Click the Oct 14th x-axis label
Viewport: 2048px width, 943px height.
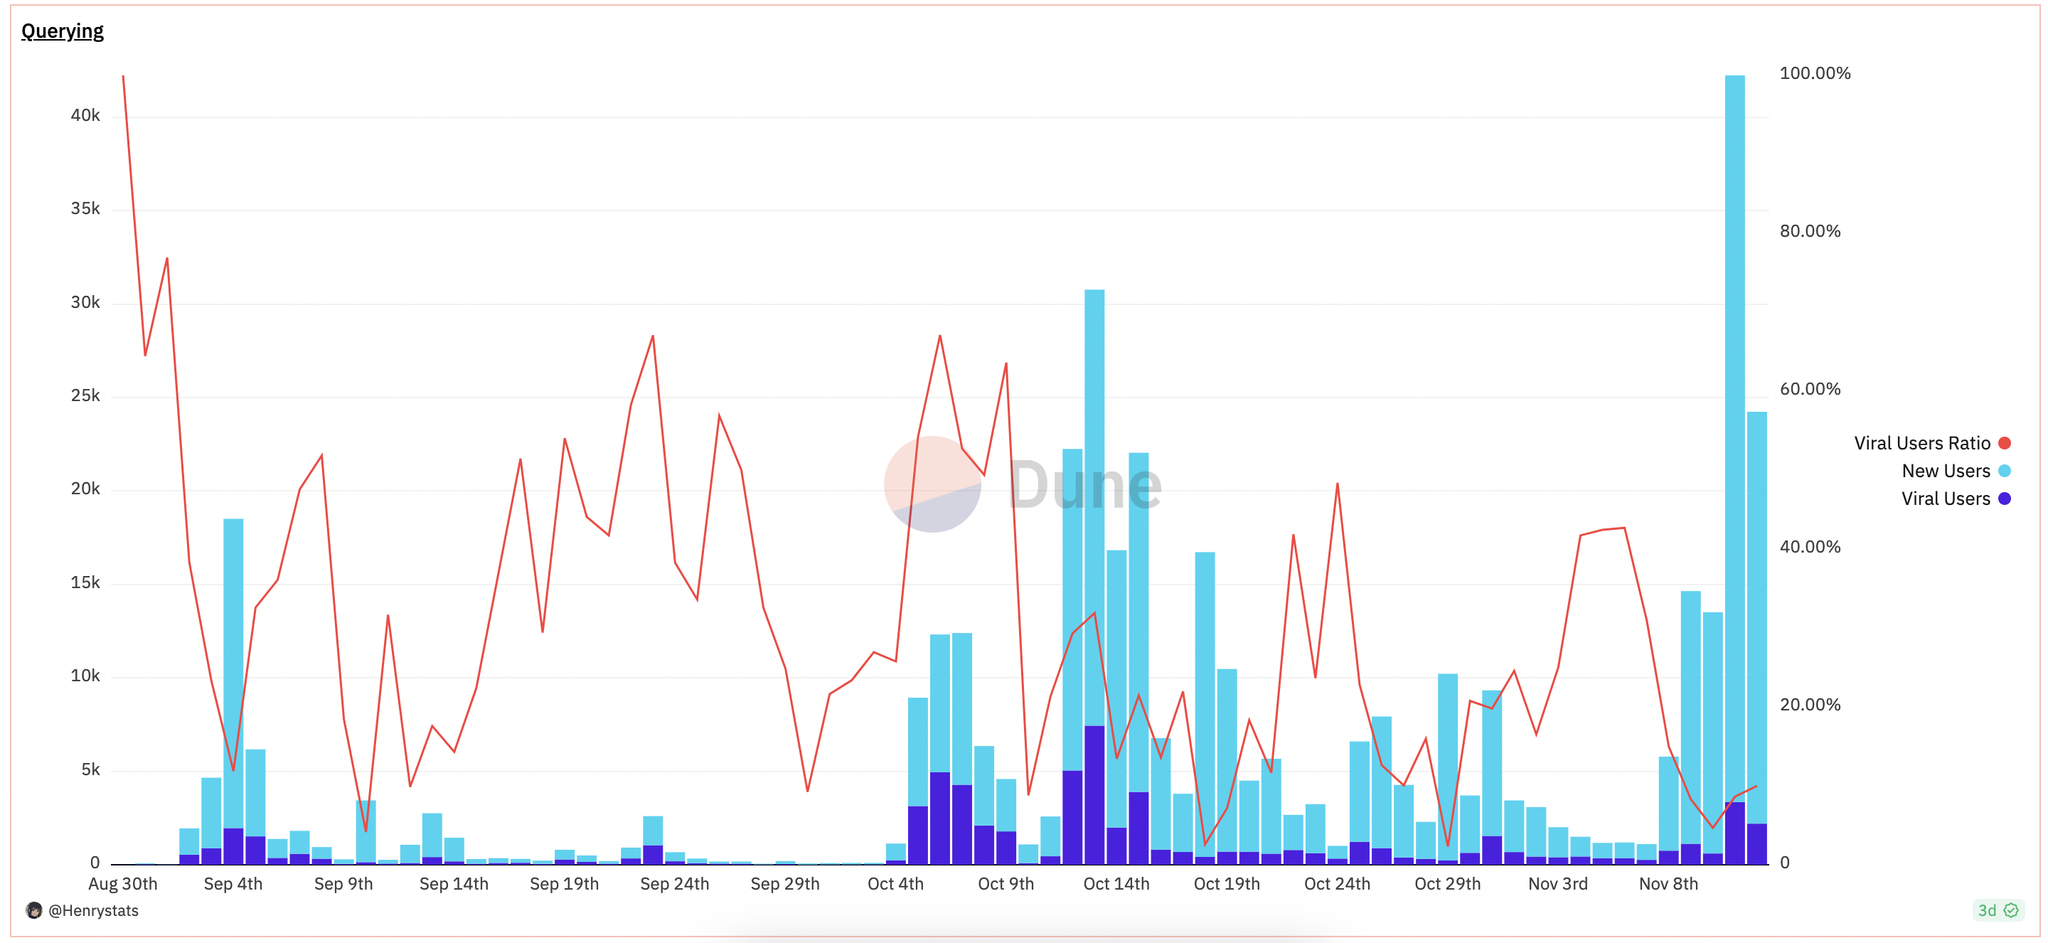point(1116,884)
